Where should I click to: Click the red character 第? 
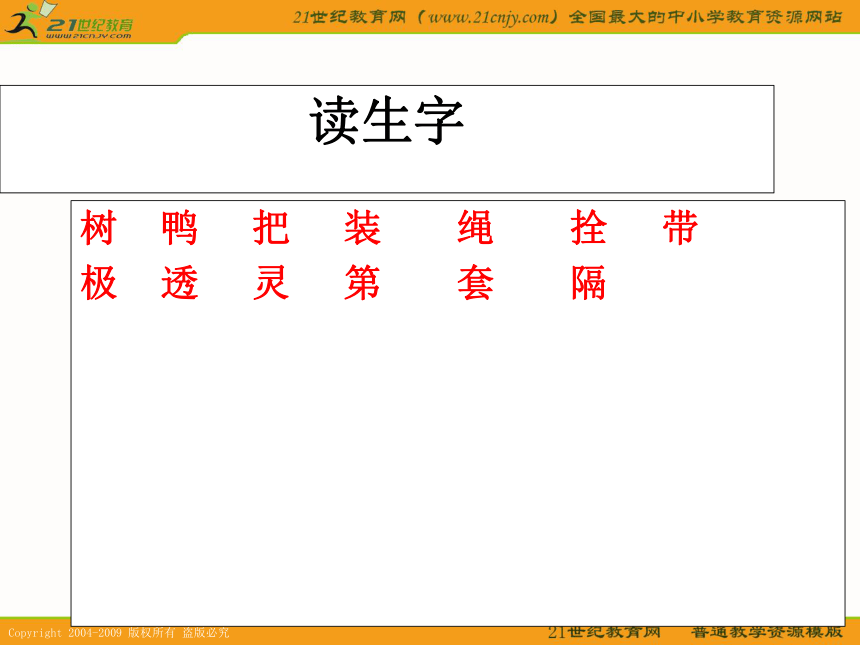click(x=363, y=282)
